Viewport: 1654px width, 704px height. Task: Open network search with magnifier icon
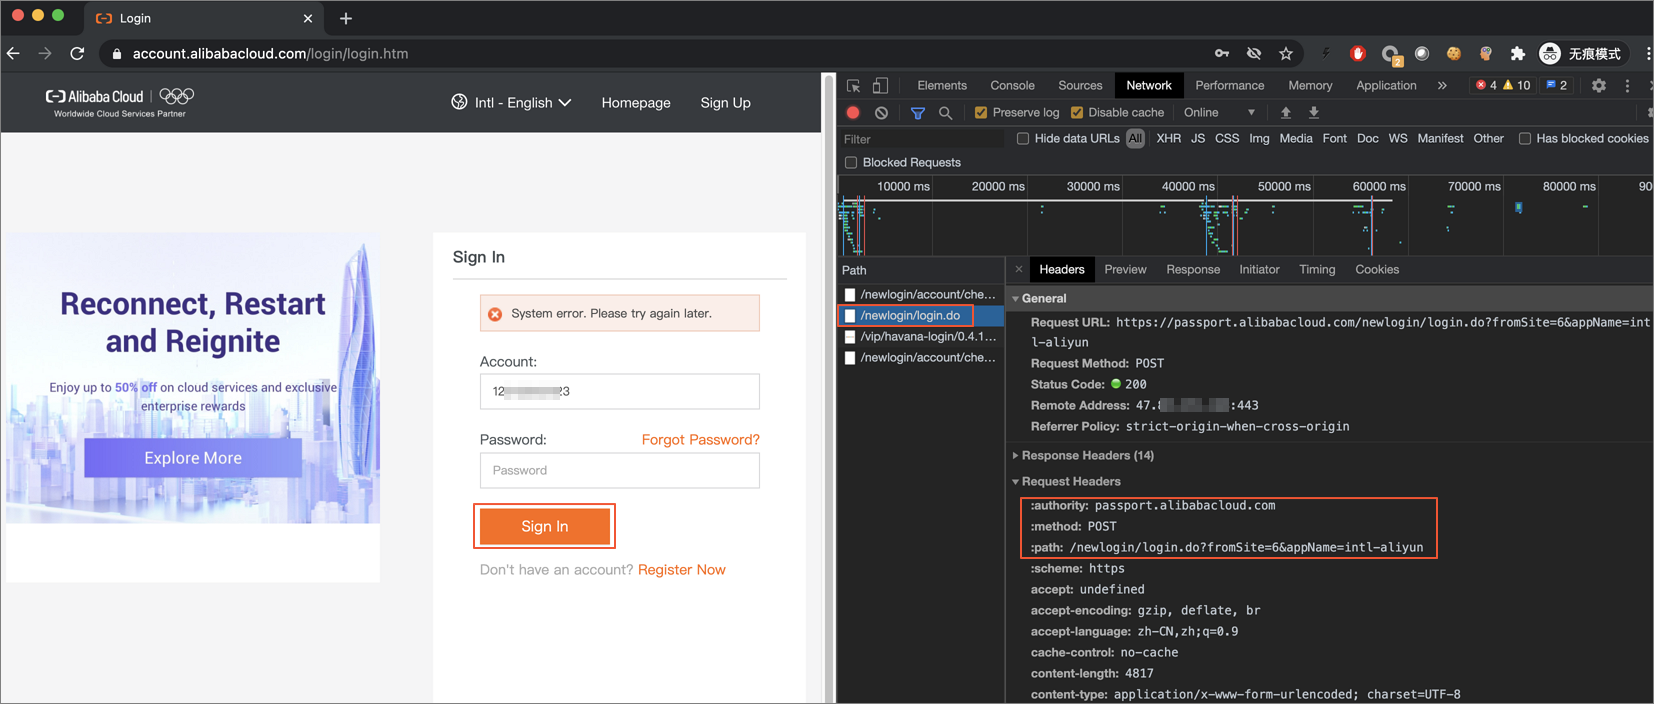945,113
